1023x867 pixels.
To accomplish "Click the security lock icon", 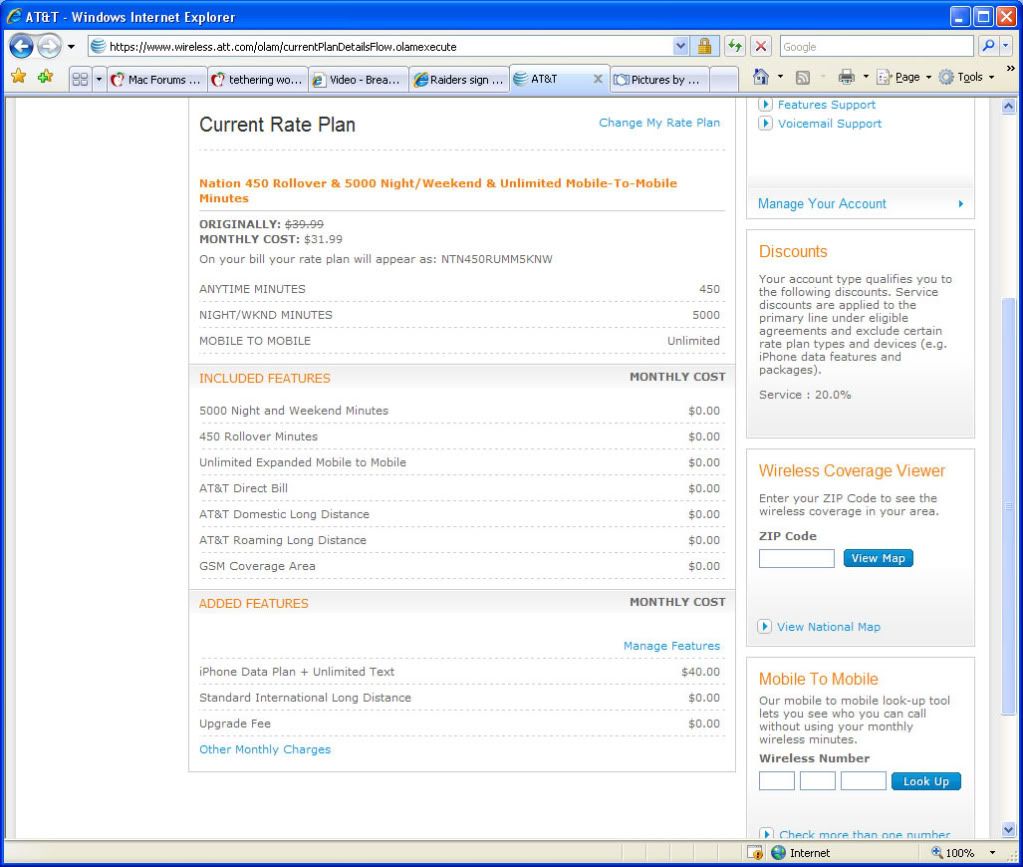I will tap(705, 46).
